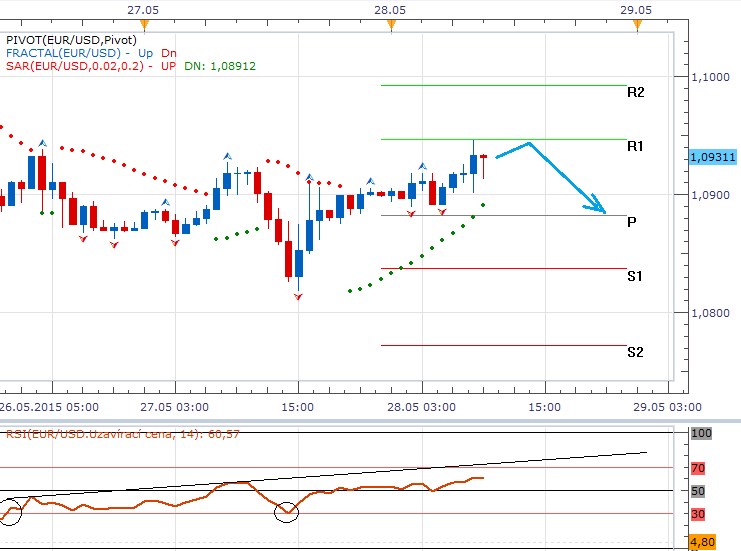The width and height of the screenshot is (741, 551).
Task: Click the 1,0900 price axis label
Action: 710,195
